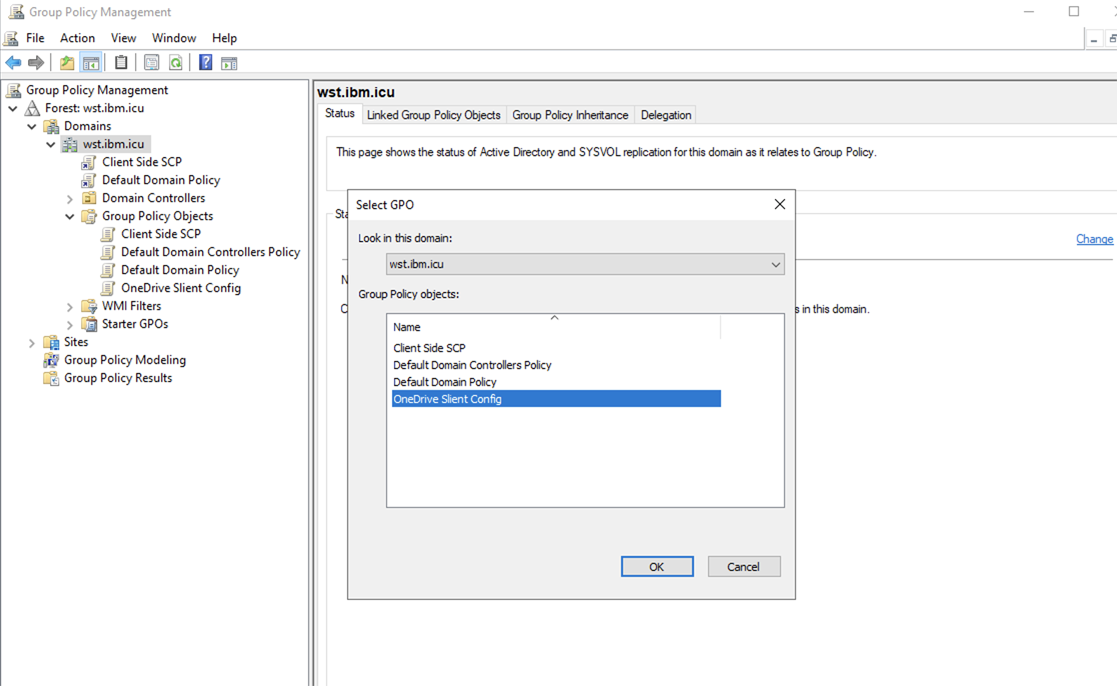This screenshot has width=1117, height=686.
Task: Select Client Side SCP under Group Policy Objects
Action: coord(161,234)
